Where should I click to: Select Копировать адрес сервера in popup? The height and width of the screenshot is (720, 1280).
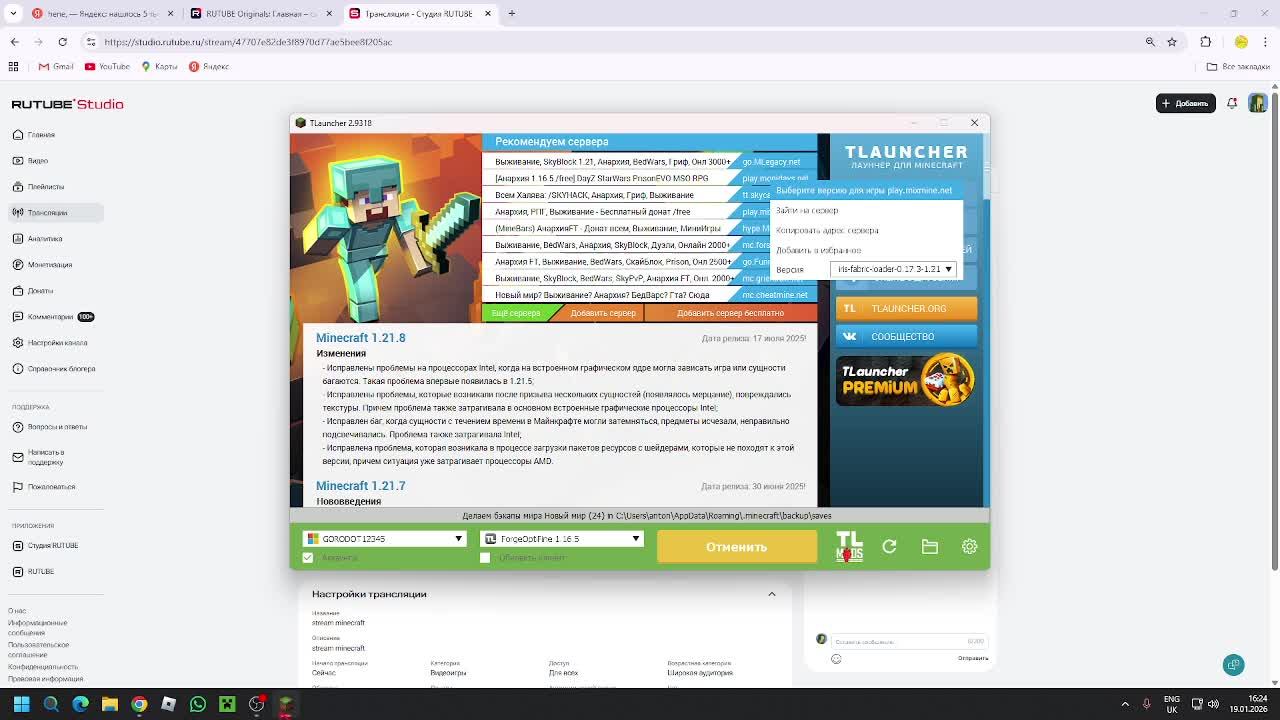pos(827,230)
